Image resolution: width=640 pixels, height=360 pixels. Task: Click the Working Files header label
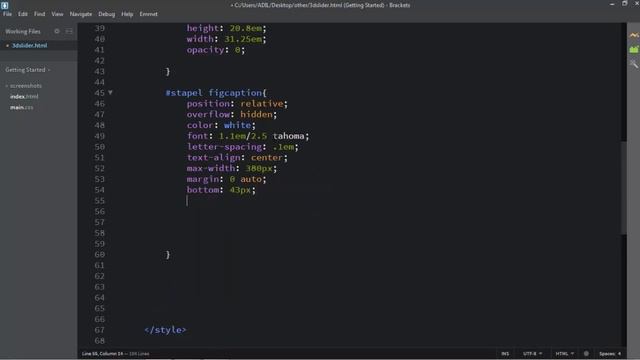[x=23, y=31]
